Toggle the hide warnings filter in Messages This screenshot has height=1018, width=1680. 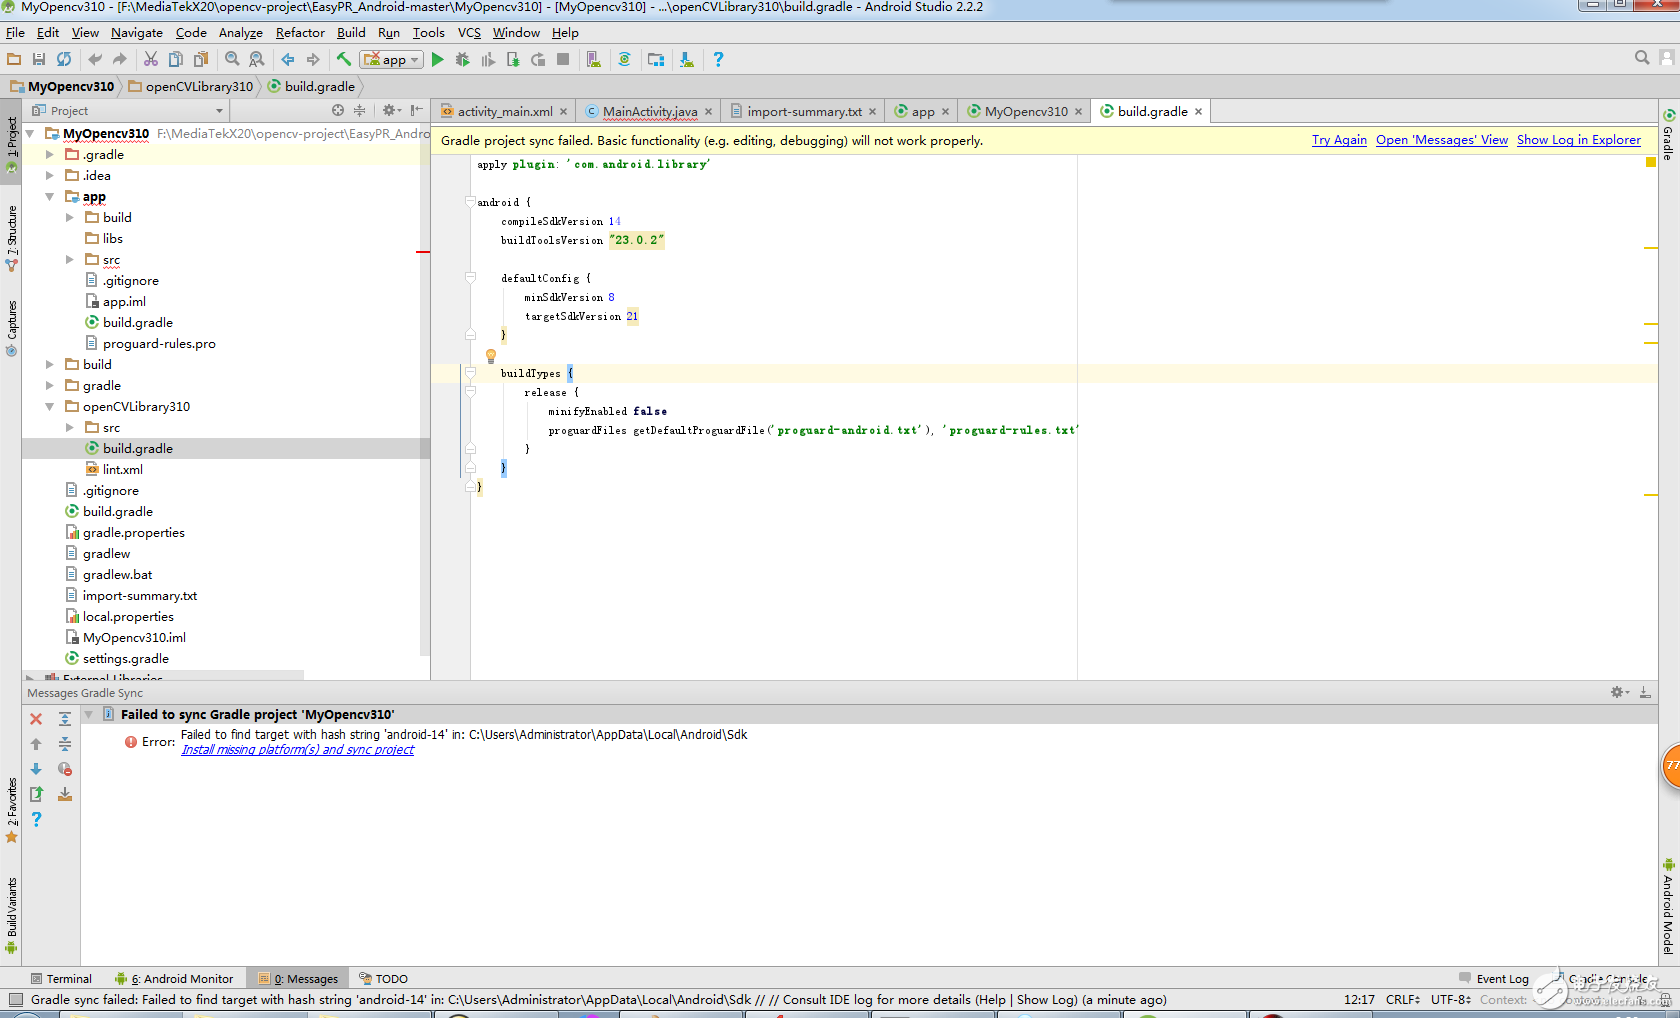tap(64, 769)
